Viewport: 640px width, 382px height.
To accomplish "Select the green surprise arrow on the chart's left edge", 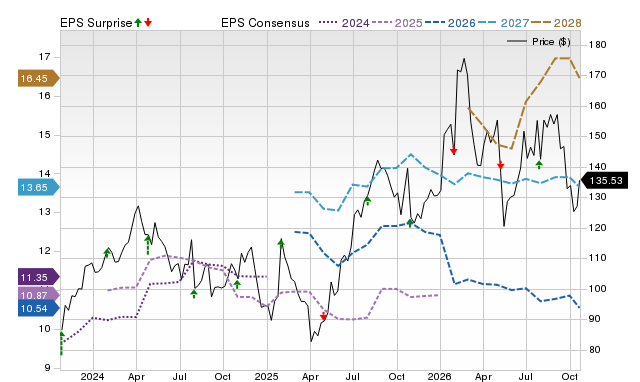I will 62,344.
